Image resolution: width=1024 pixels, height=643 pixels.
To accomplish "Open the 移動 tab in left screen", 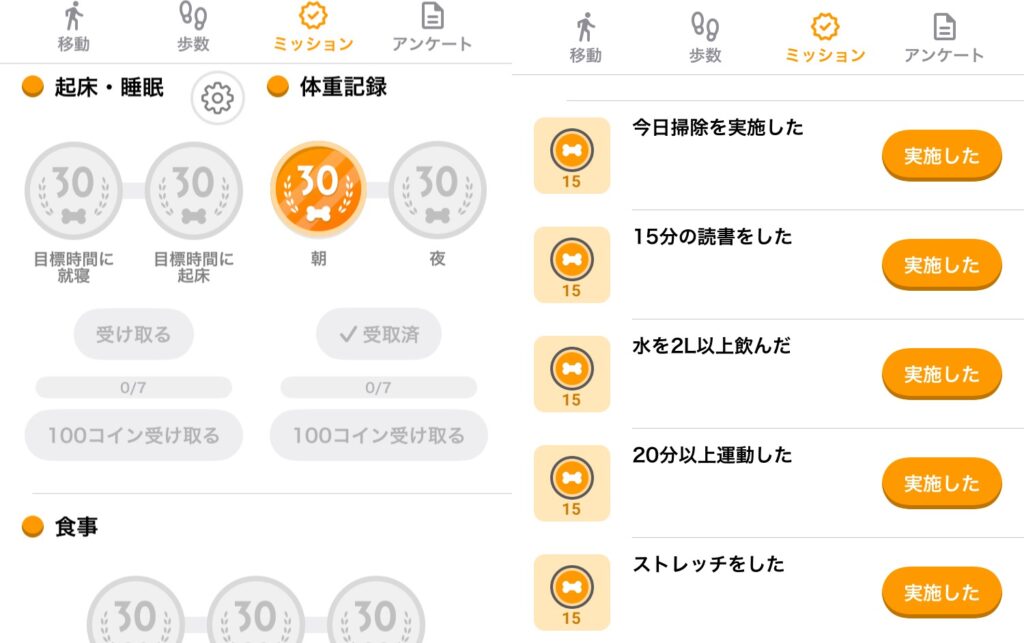I will [73, 27].
